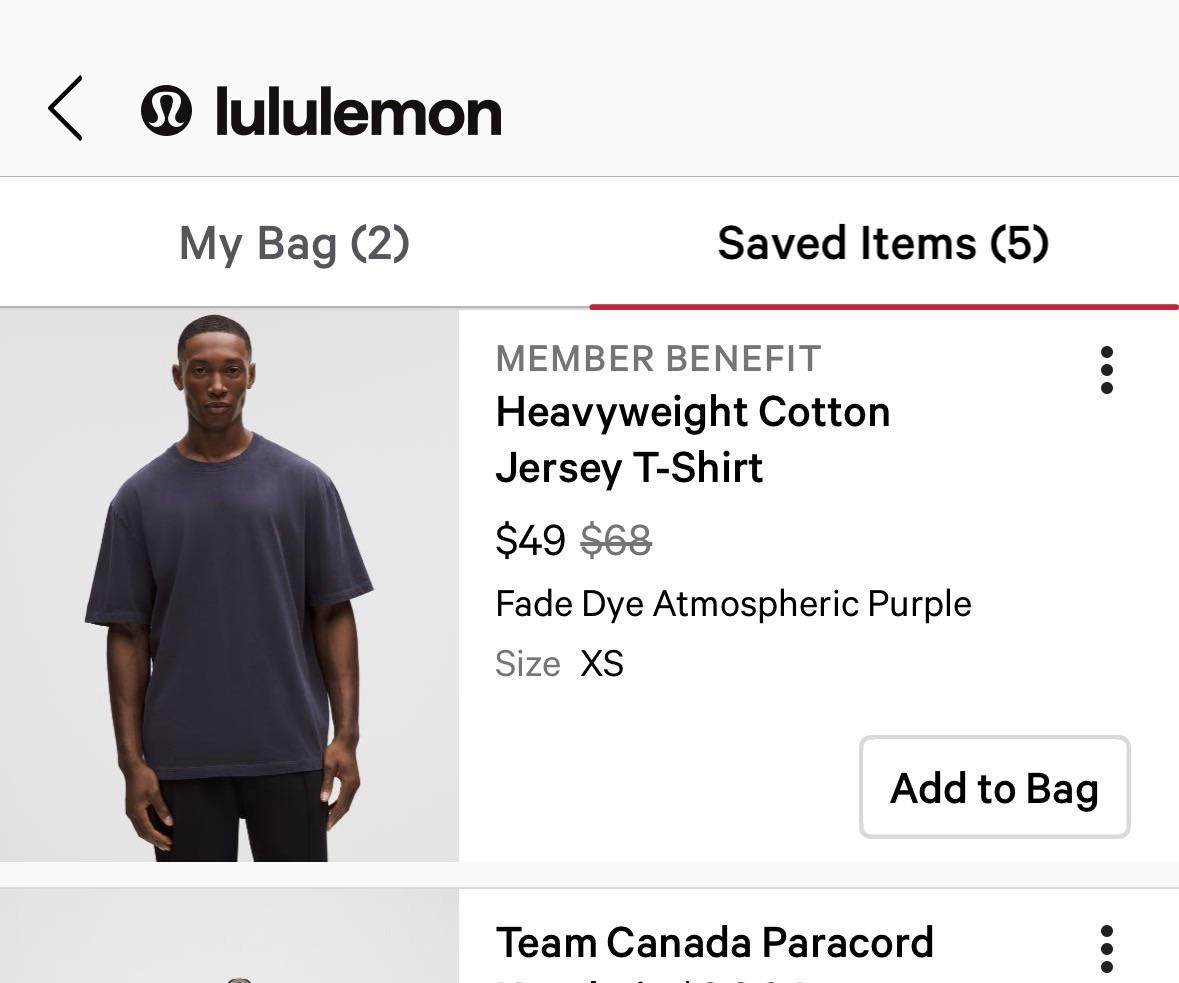
Task: Open the Heavyweight Cotton T-Shirt product photo
Action: [229, 585]
